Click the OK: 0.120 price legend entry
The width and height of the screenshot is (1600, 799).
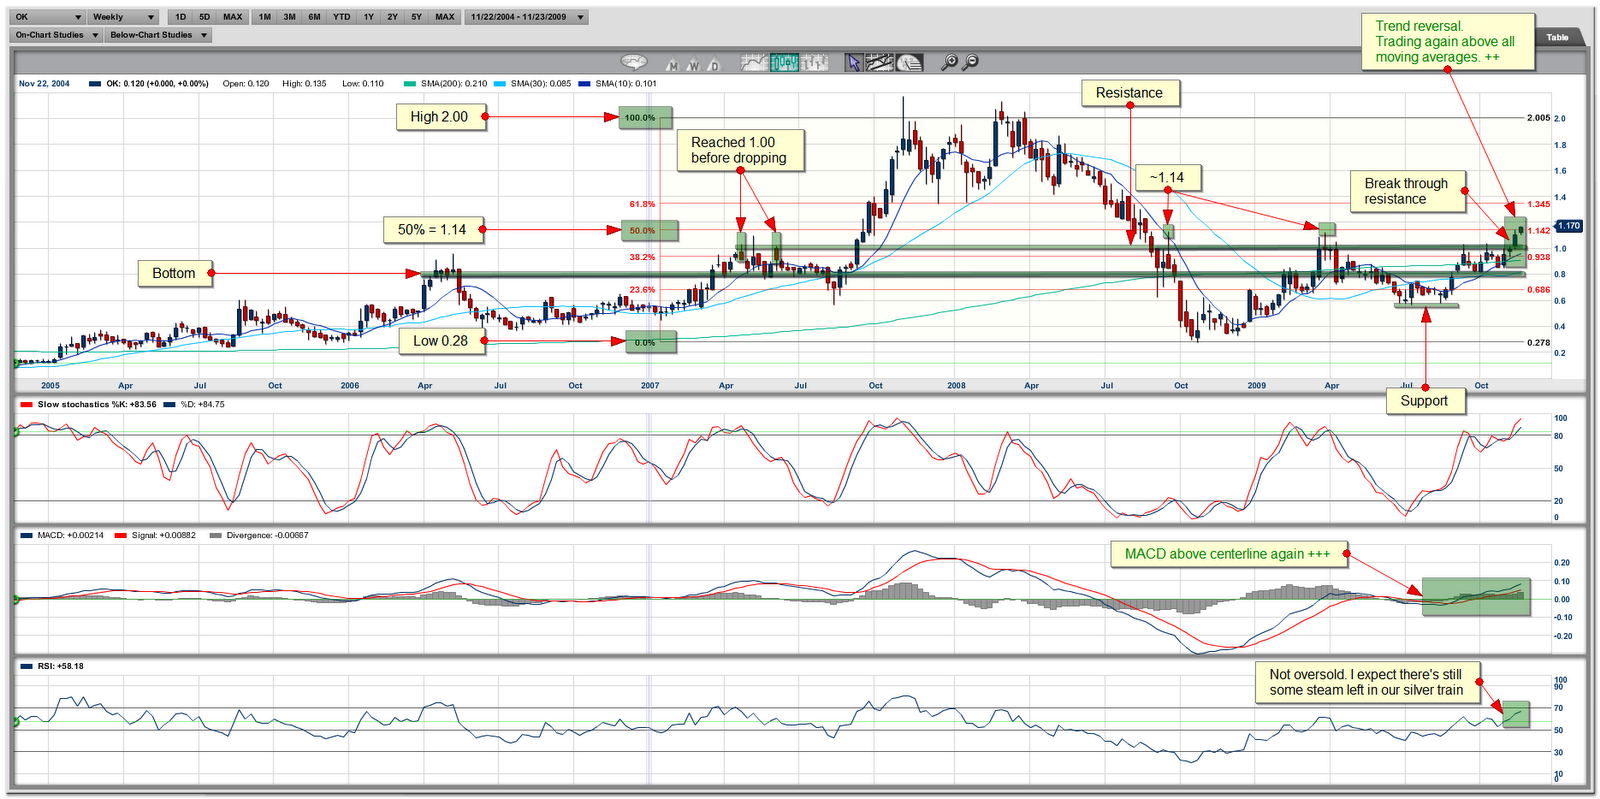pos(157,84)
